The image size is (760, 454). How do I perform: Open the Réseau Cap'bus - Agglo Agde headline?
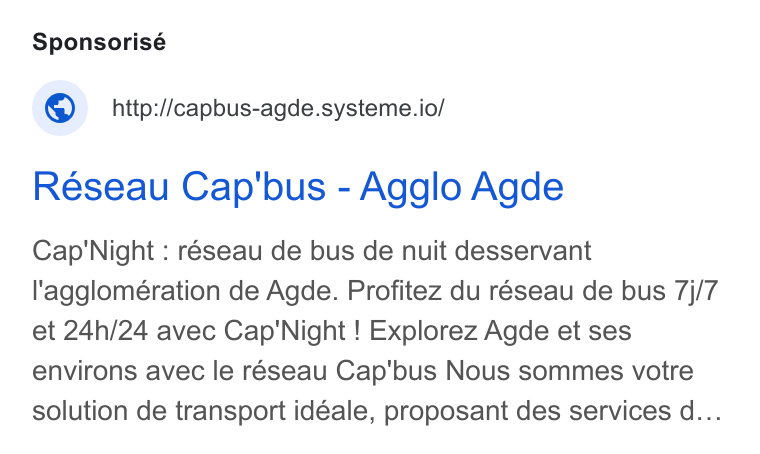point(298,187)
